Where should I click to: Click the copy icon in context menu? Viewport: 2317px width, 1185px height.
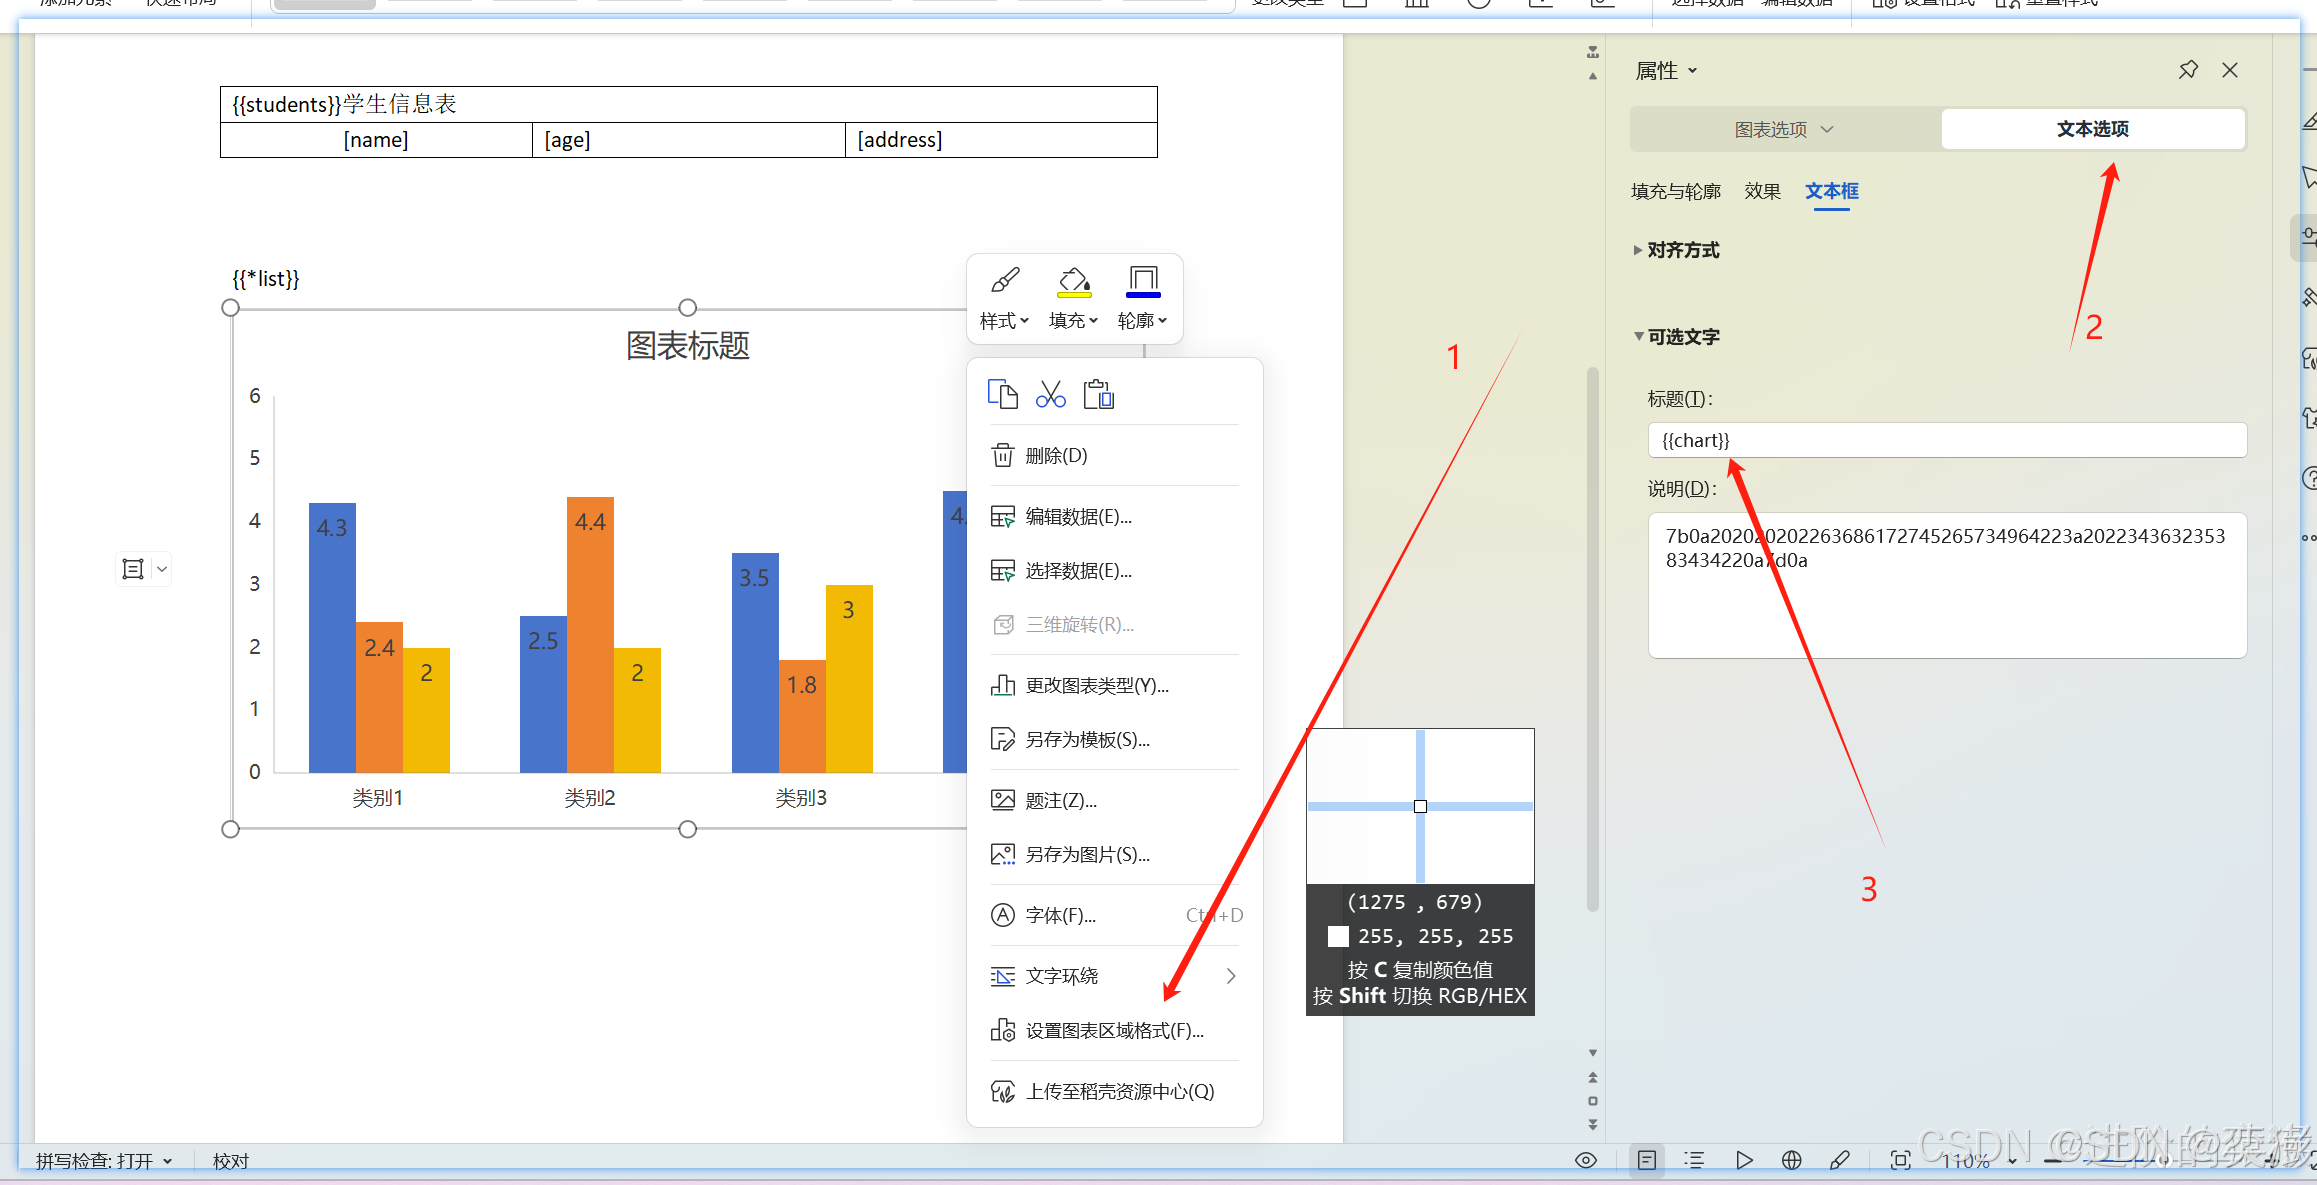click(1002, 395)
